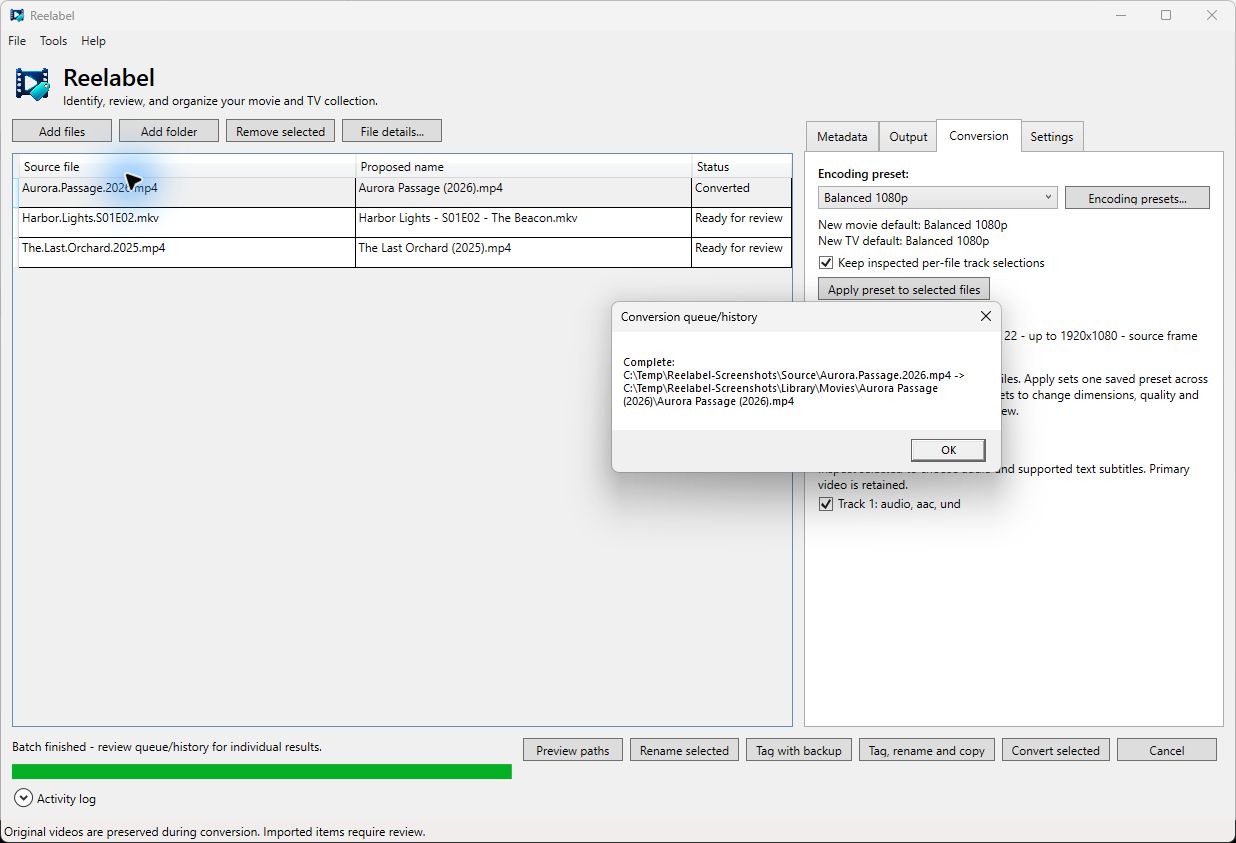
Task: Click OK in the conversion dialog
Action: coord(949,450)
